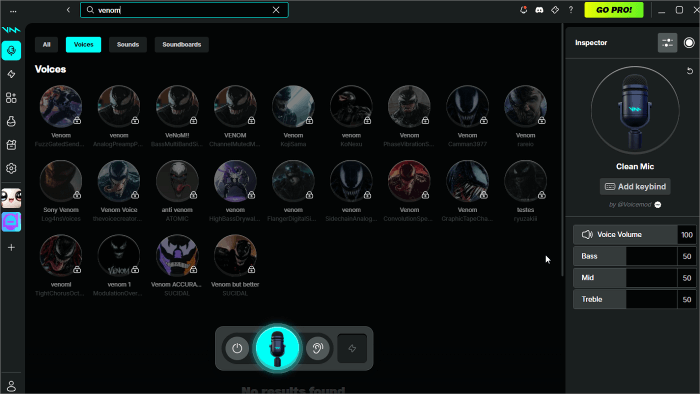Select the Venom voice by KojiSama
Screen dimensions: 700x394
293,116
